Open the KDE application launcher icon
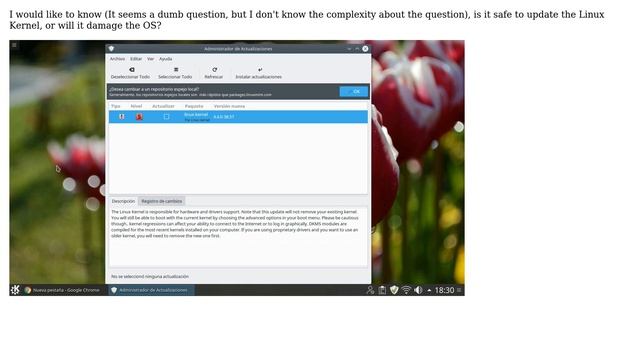The width and height of the screenshot is (640, 360). (15, 290)
